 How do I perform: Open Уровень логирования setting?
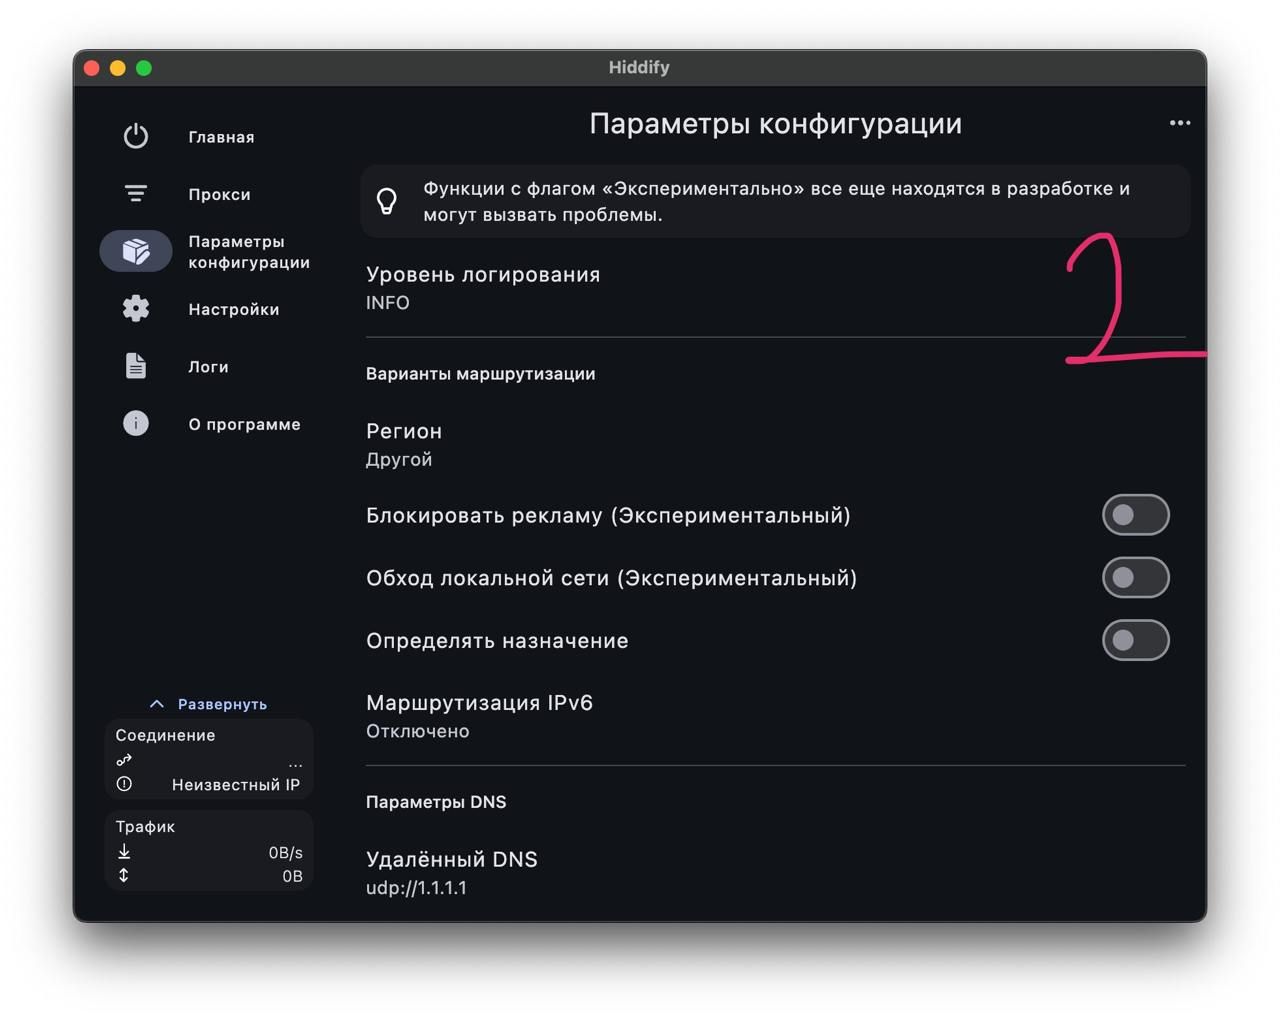(775, 288)
